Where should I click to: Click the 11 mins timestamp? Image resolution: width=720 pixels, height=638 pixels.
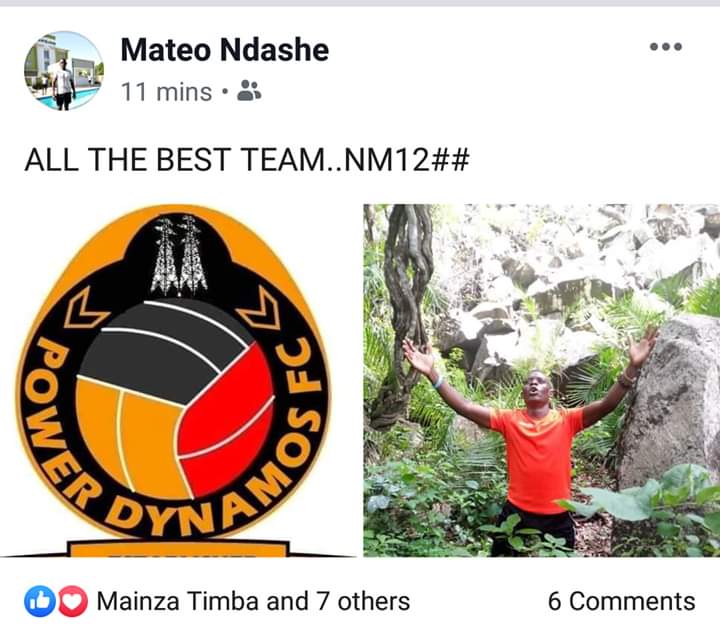coord(166,92)
